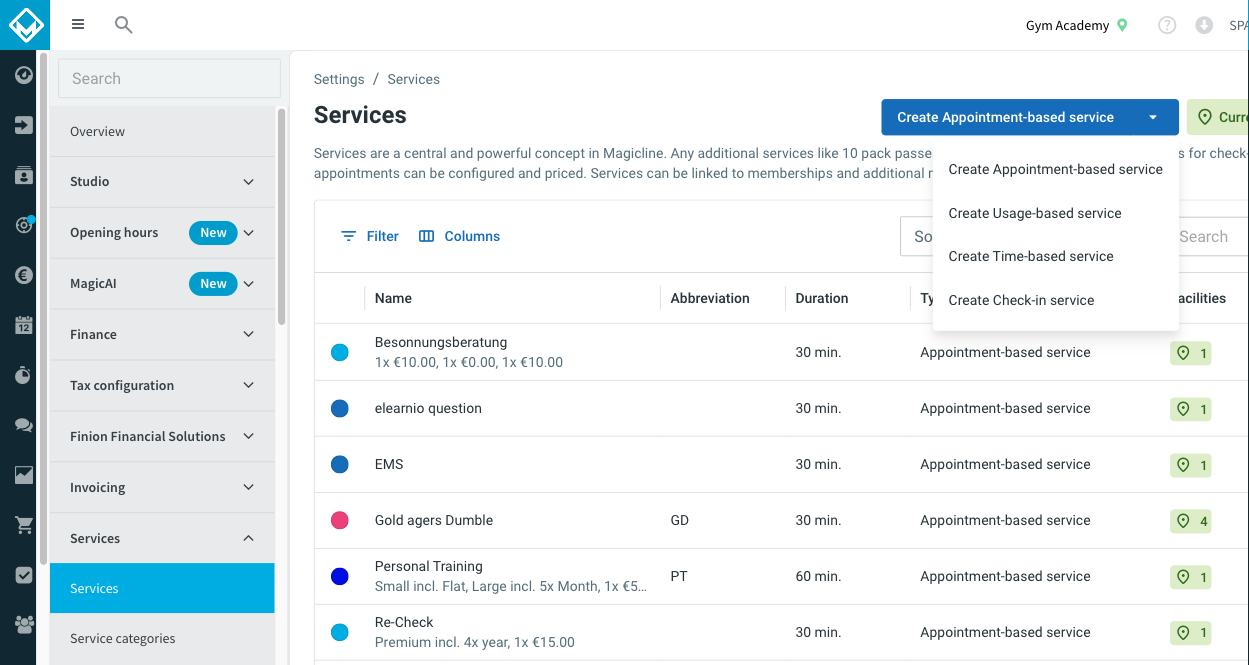The image size is (1249, 665).
Task: Open the people group icon in sidebar
Action: click(x=24, y=625)
